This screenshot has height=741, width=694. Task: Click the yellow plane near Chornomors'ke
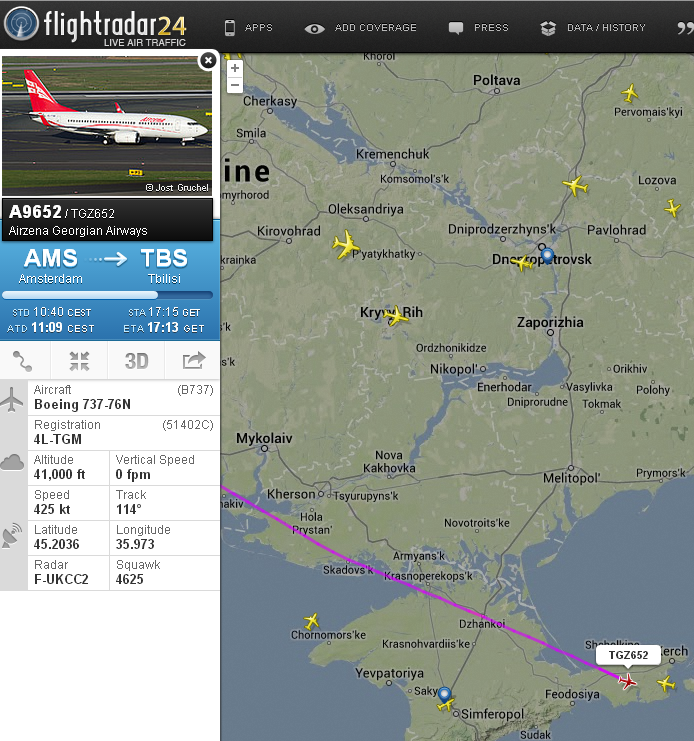point(311,620)
